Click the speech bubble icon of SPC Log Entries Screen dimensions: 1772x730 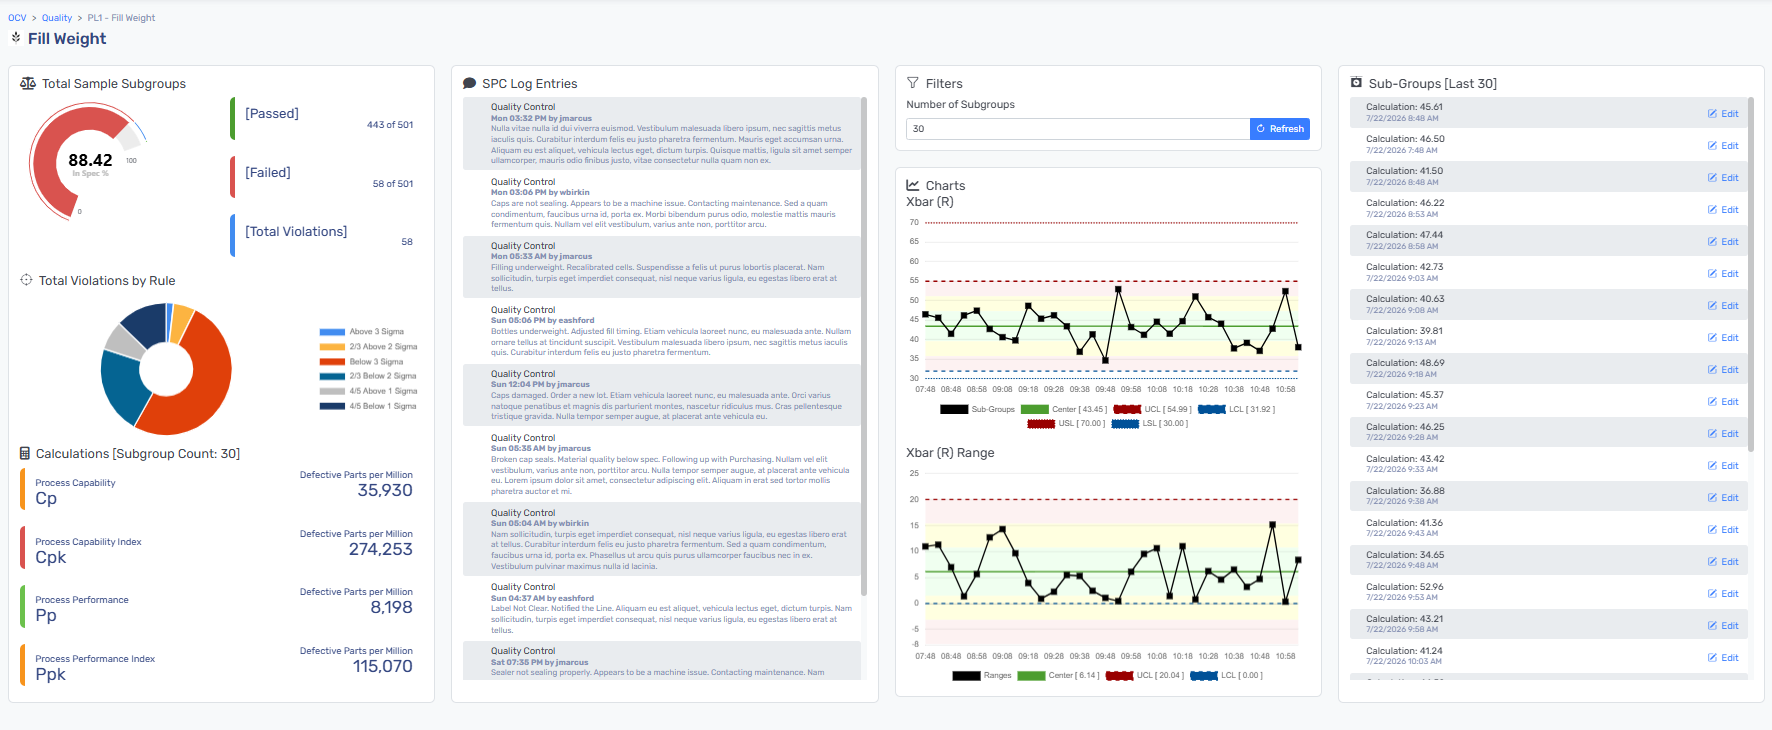tap(469, 84)
